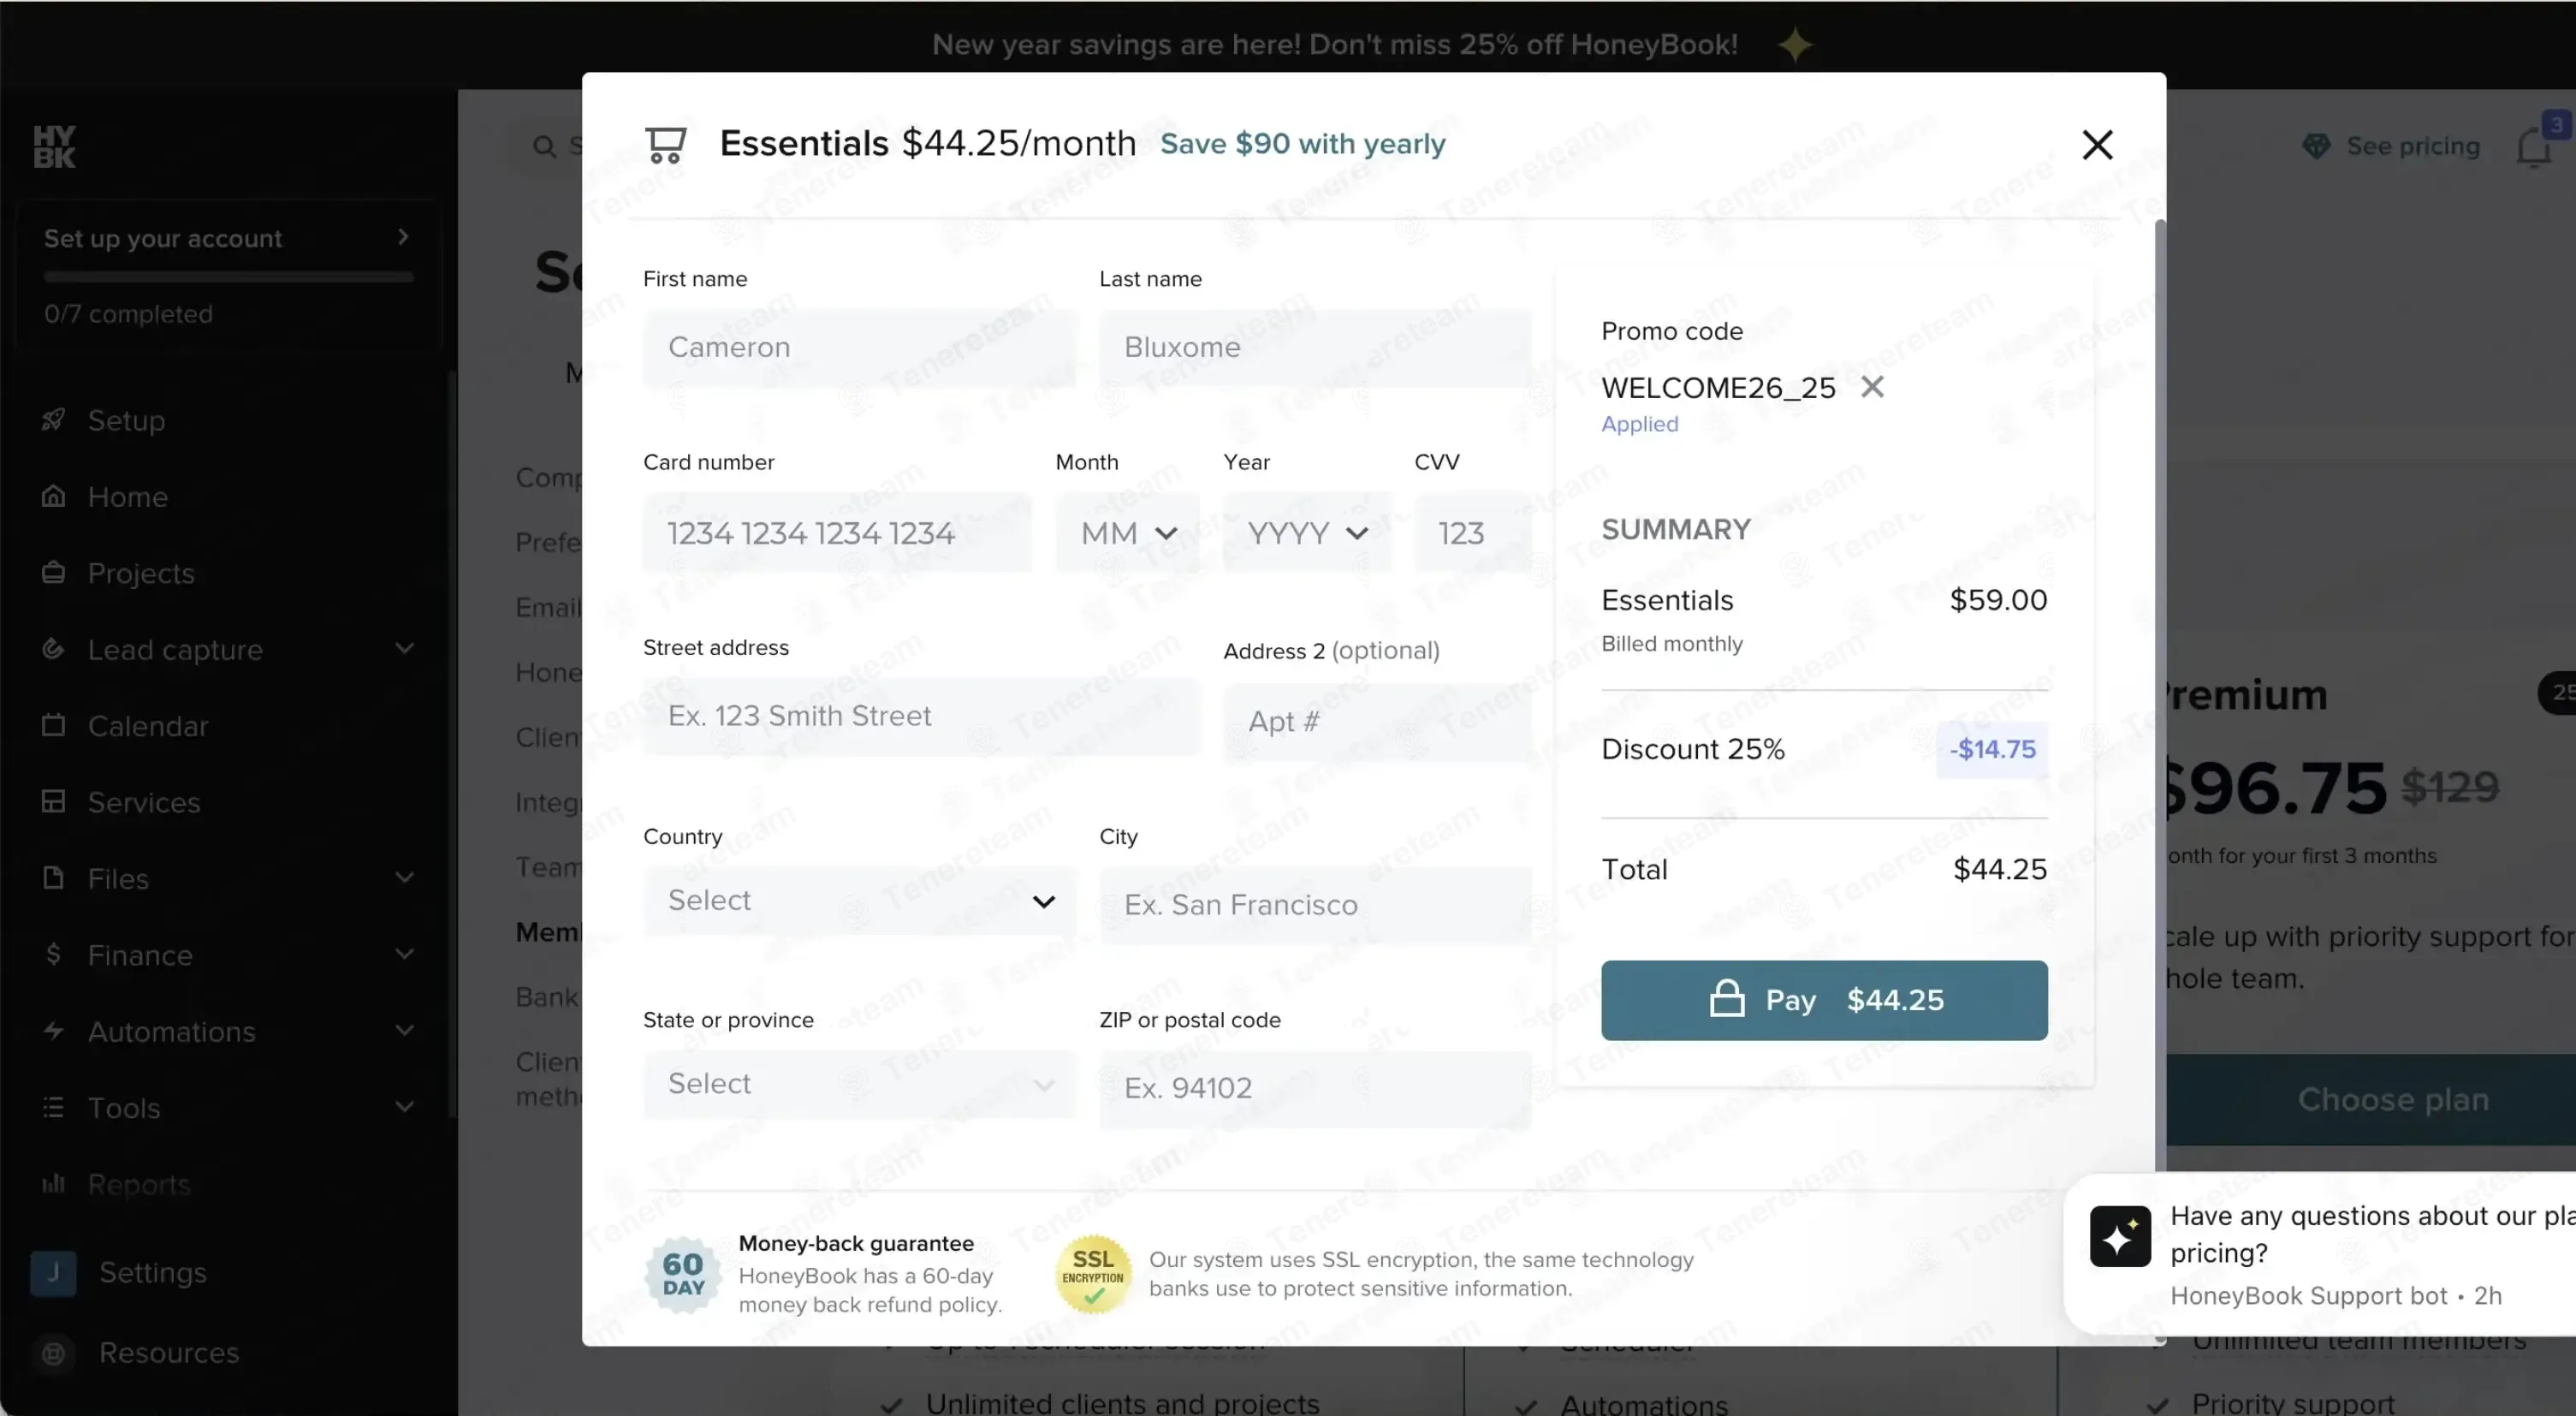Click Save $90 with yearly link
Image resolution: width=2576 pixels, height=1416 pixels.
click(x=1302, y=144)
